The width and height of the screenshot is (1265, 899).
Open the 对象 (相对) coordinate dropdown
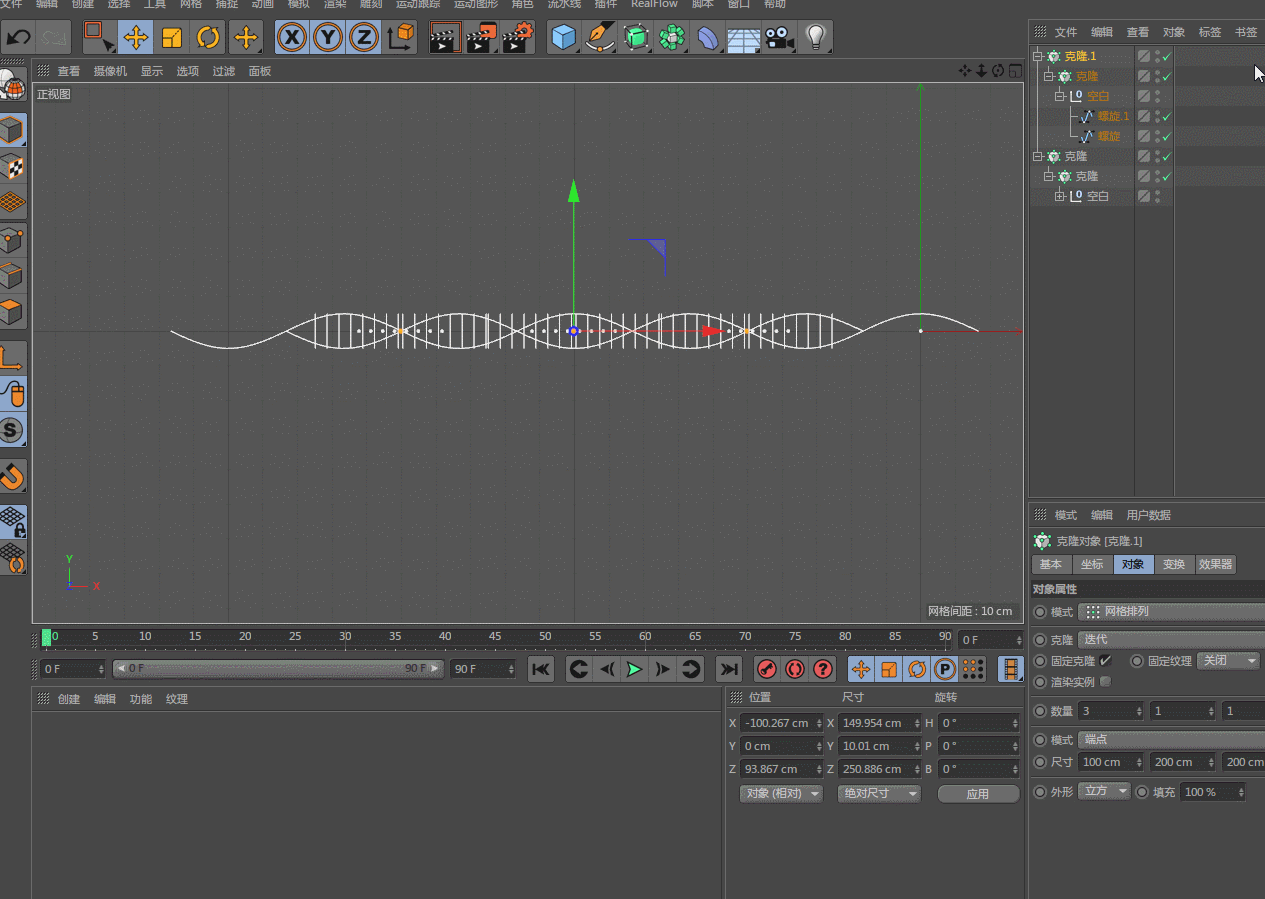(780, 793)
